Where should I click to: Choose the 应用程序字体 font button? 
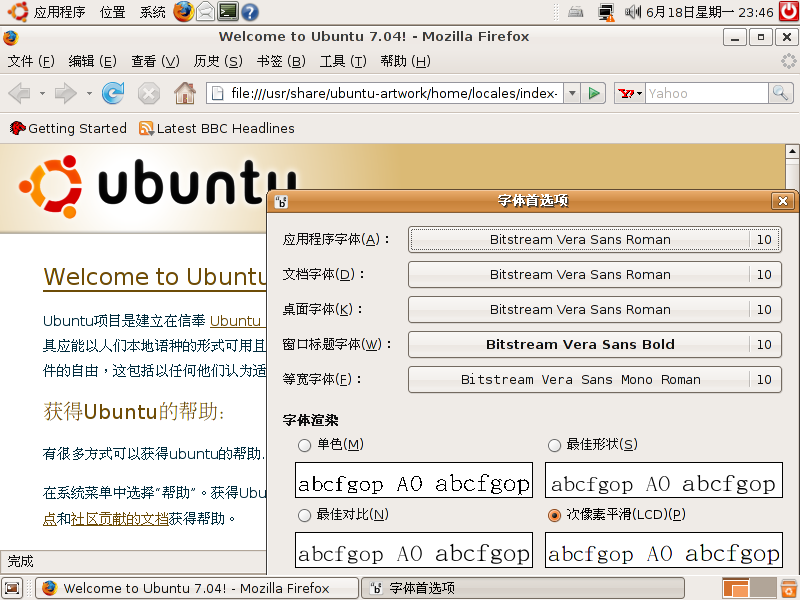click(595, 240)
